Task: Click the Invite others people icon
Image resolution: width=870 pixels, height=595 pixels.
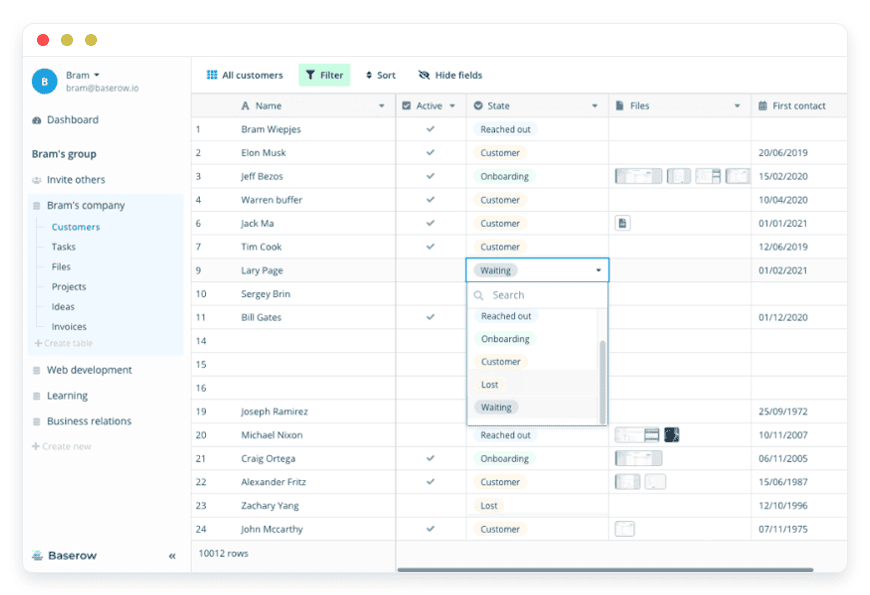Action: [37, 180]
